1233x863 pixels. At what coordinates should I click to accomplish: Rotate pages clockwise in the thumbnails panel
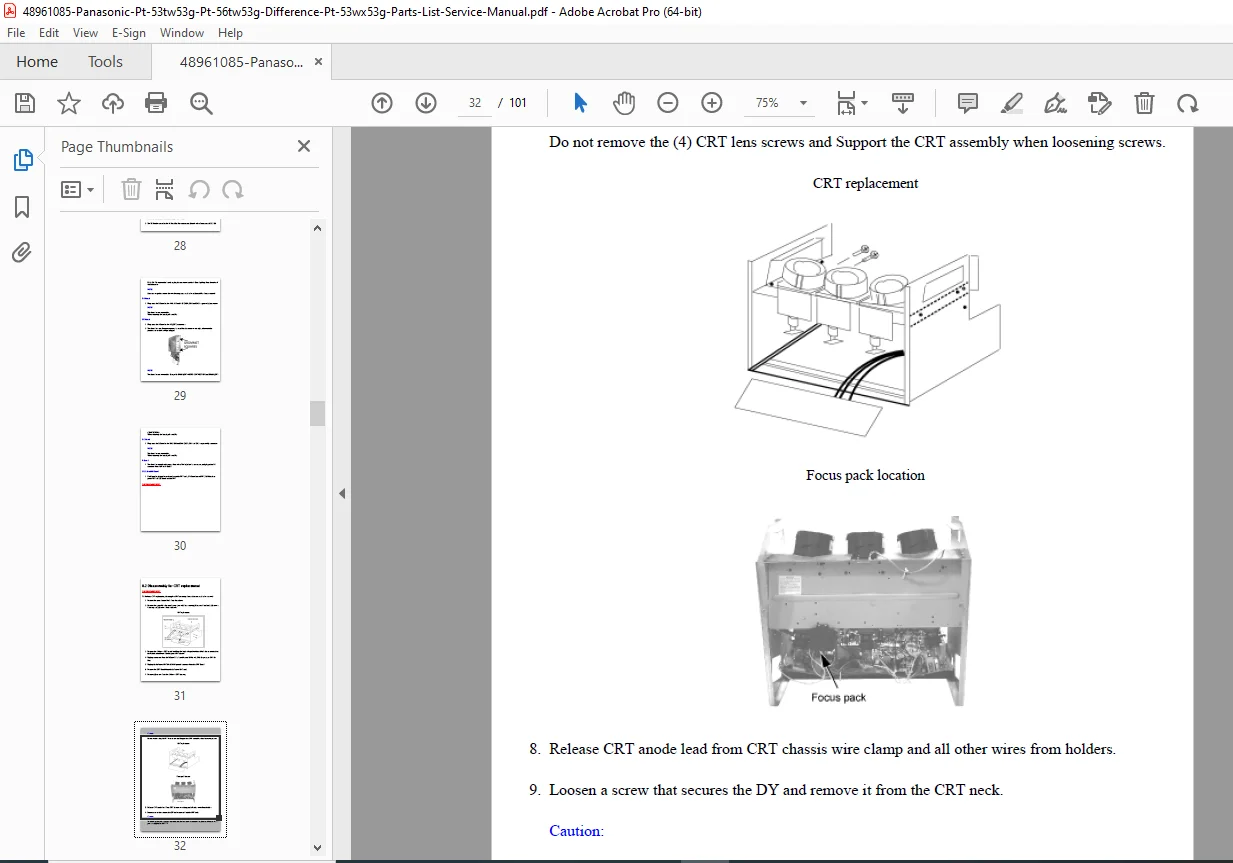(233, 190)
